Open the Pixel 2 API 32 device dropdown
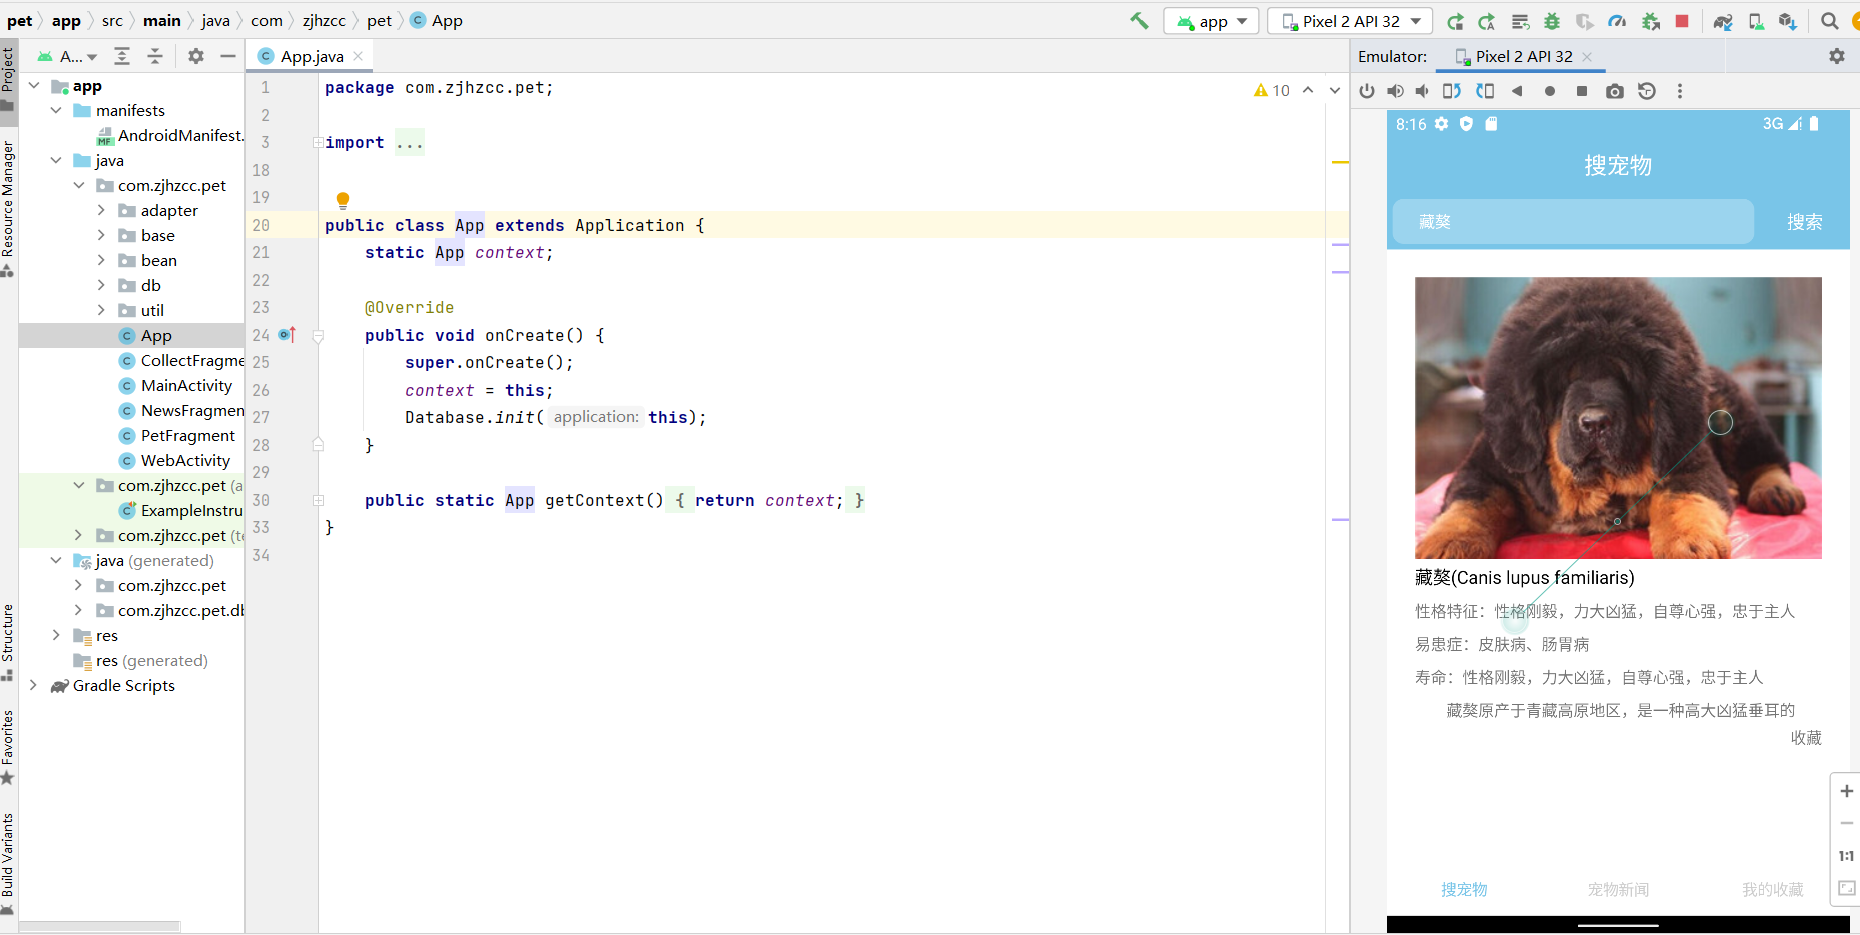Viewport: 1860px width, 935px height. (x=1350, y=21)
